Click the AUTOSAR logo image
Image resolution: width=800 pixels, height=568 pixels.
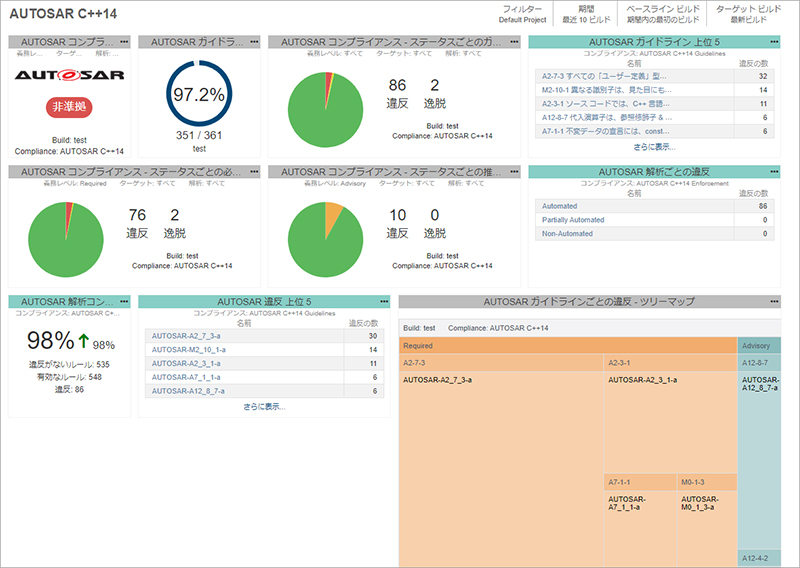69,75
